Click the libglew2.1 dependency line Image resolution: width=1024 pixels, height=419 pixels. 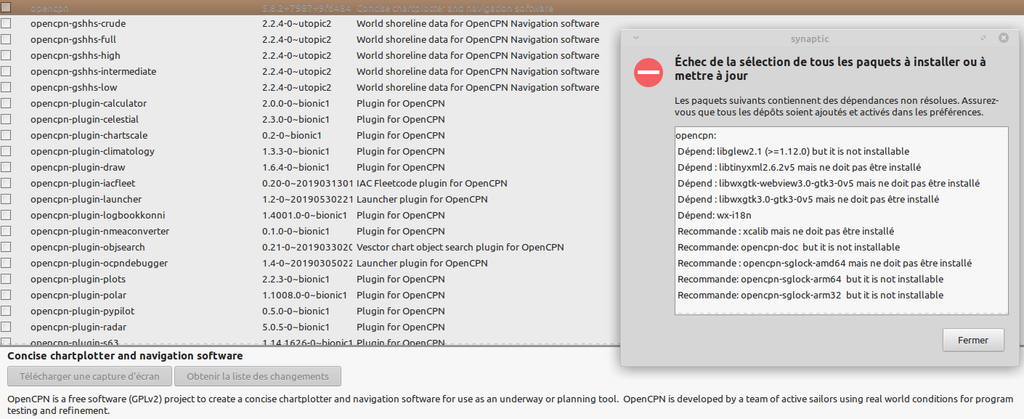[793, 151]
